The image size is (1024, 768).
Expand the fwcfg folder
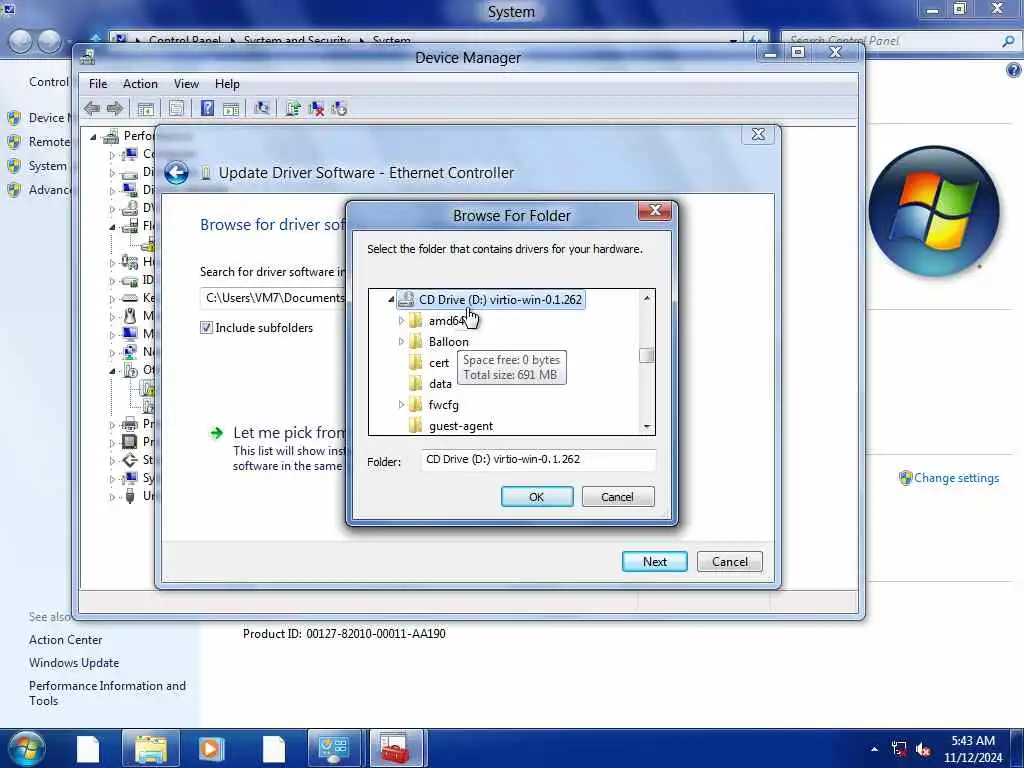[401, 405]
